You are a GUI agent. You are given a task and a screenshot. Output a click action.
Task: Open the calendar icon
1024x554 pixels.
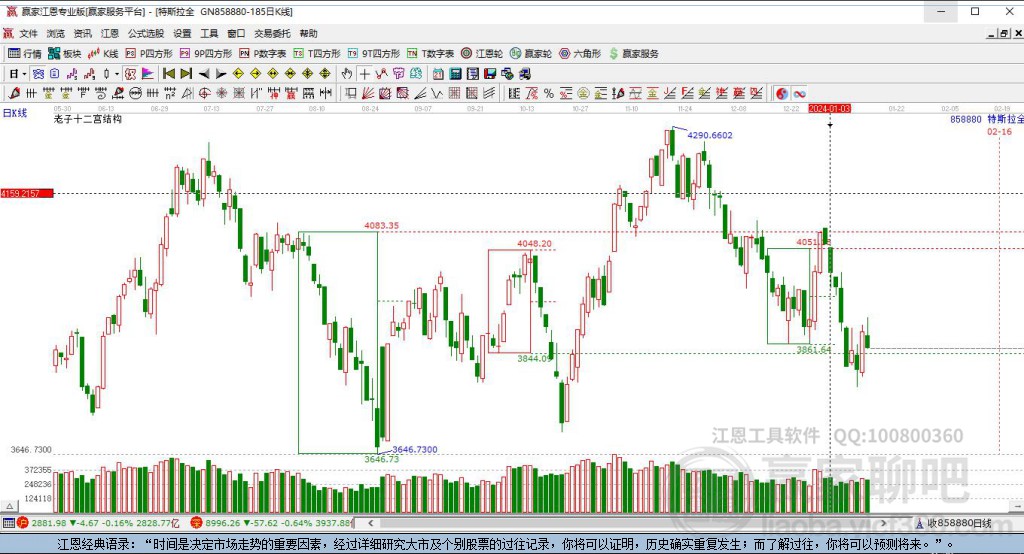click(438, 74)
